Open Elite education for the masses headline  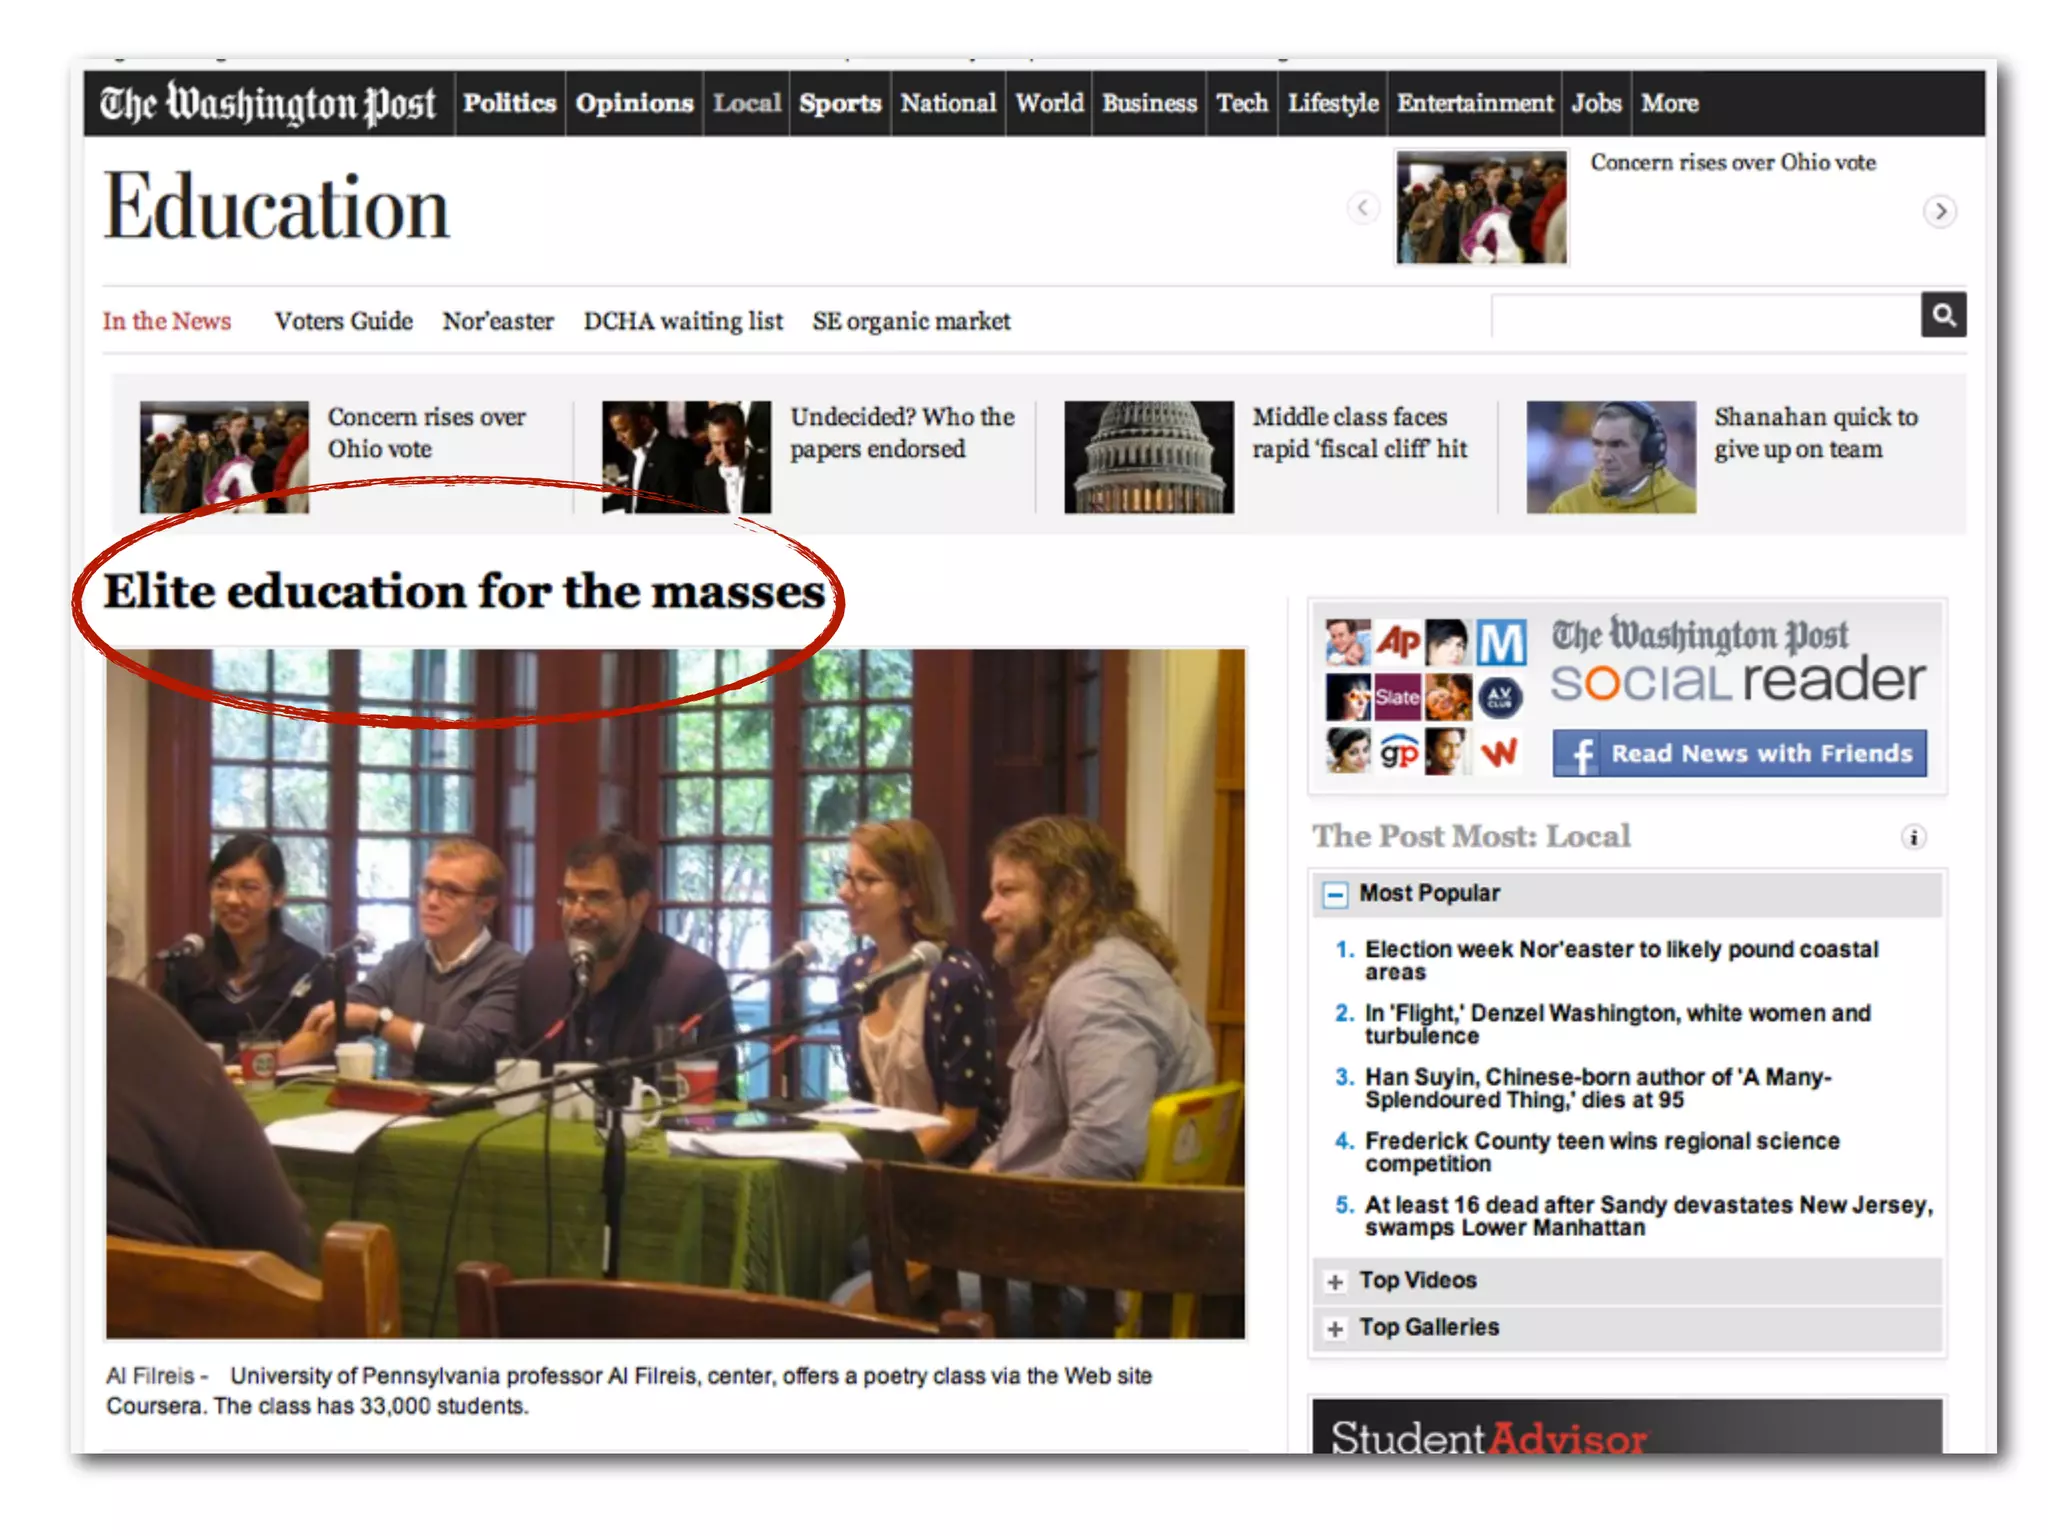[464, 590]
